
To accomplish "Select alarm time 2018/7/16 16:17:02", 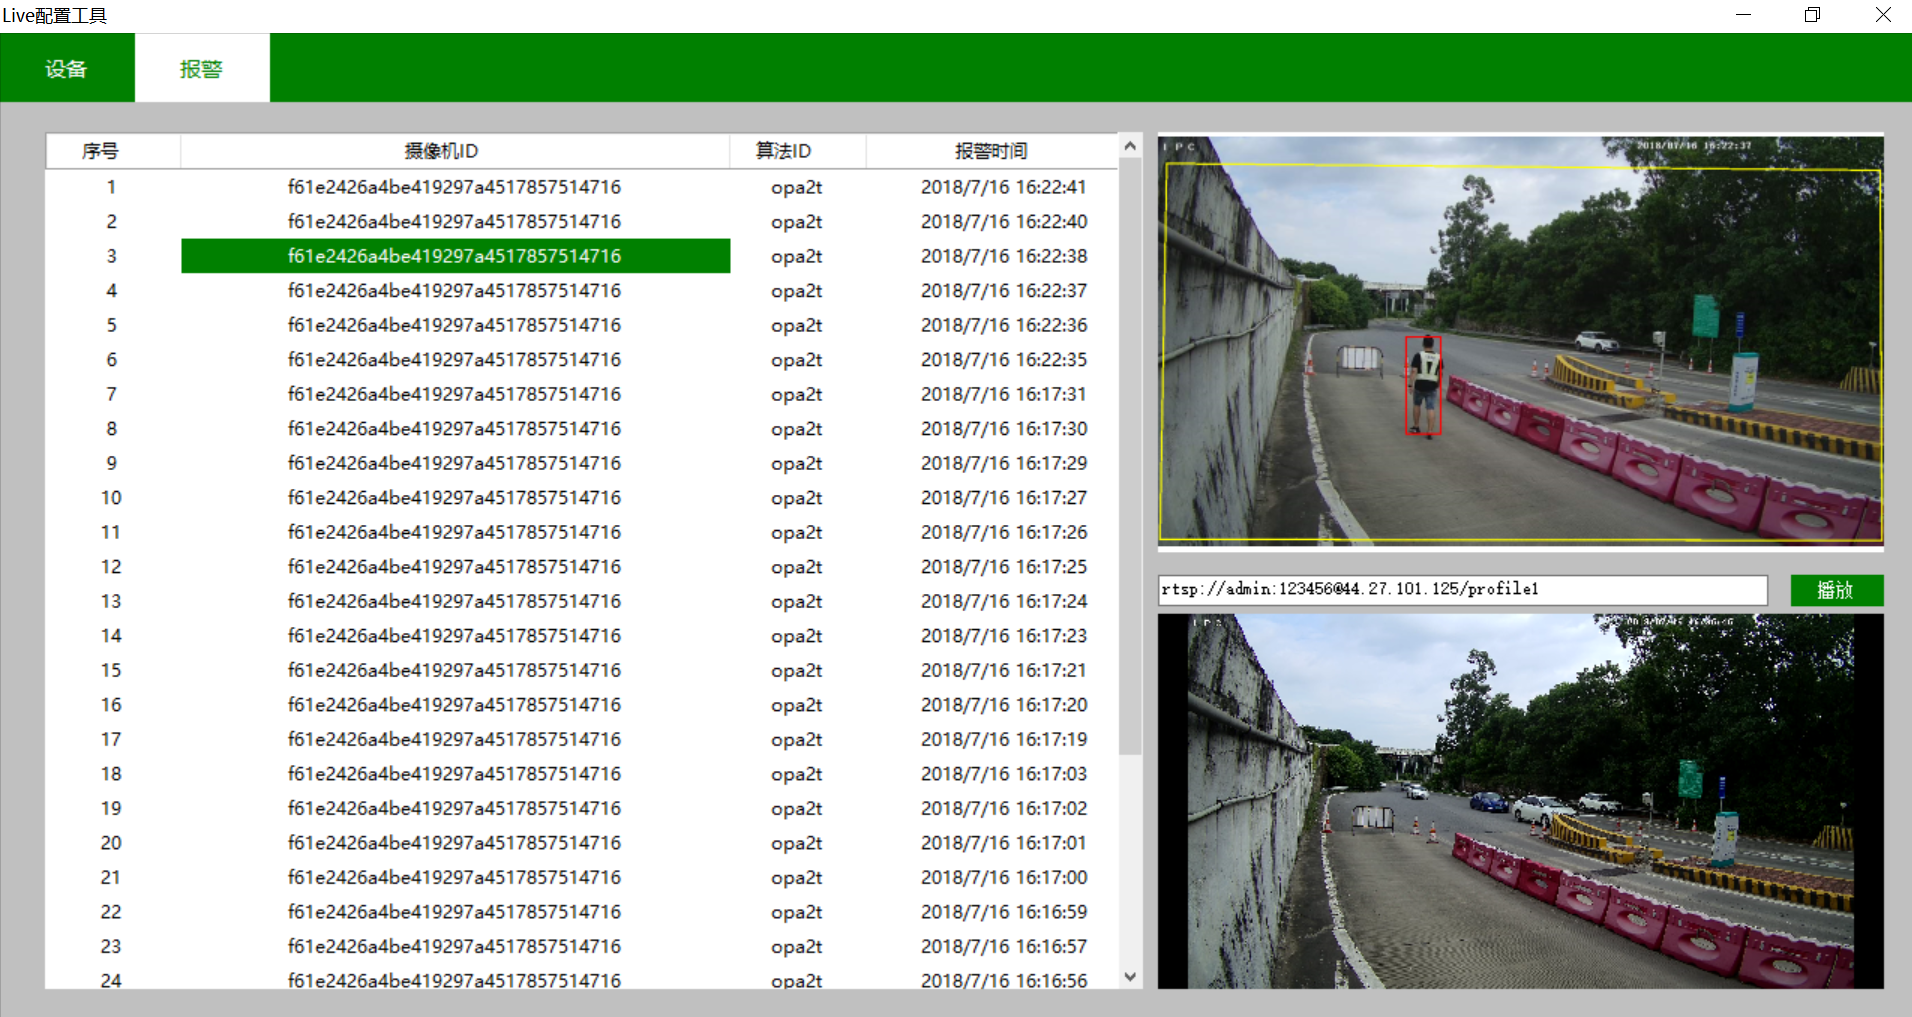I will coord(1004,808).
